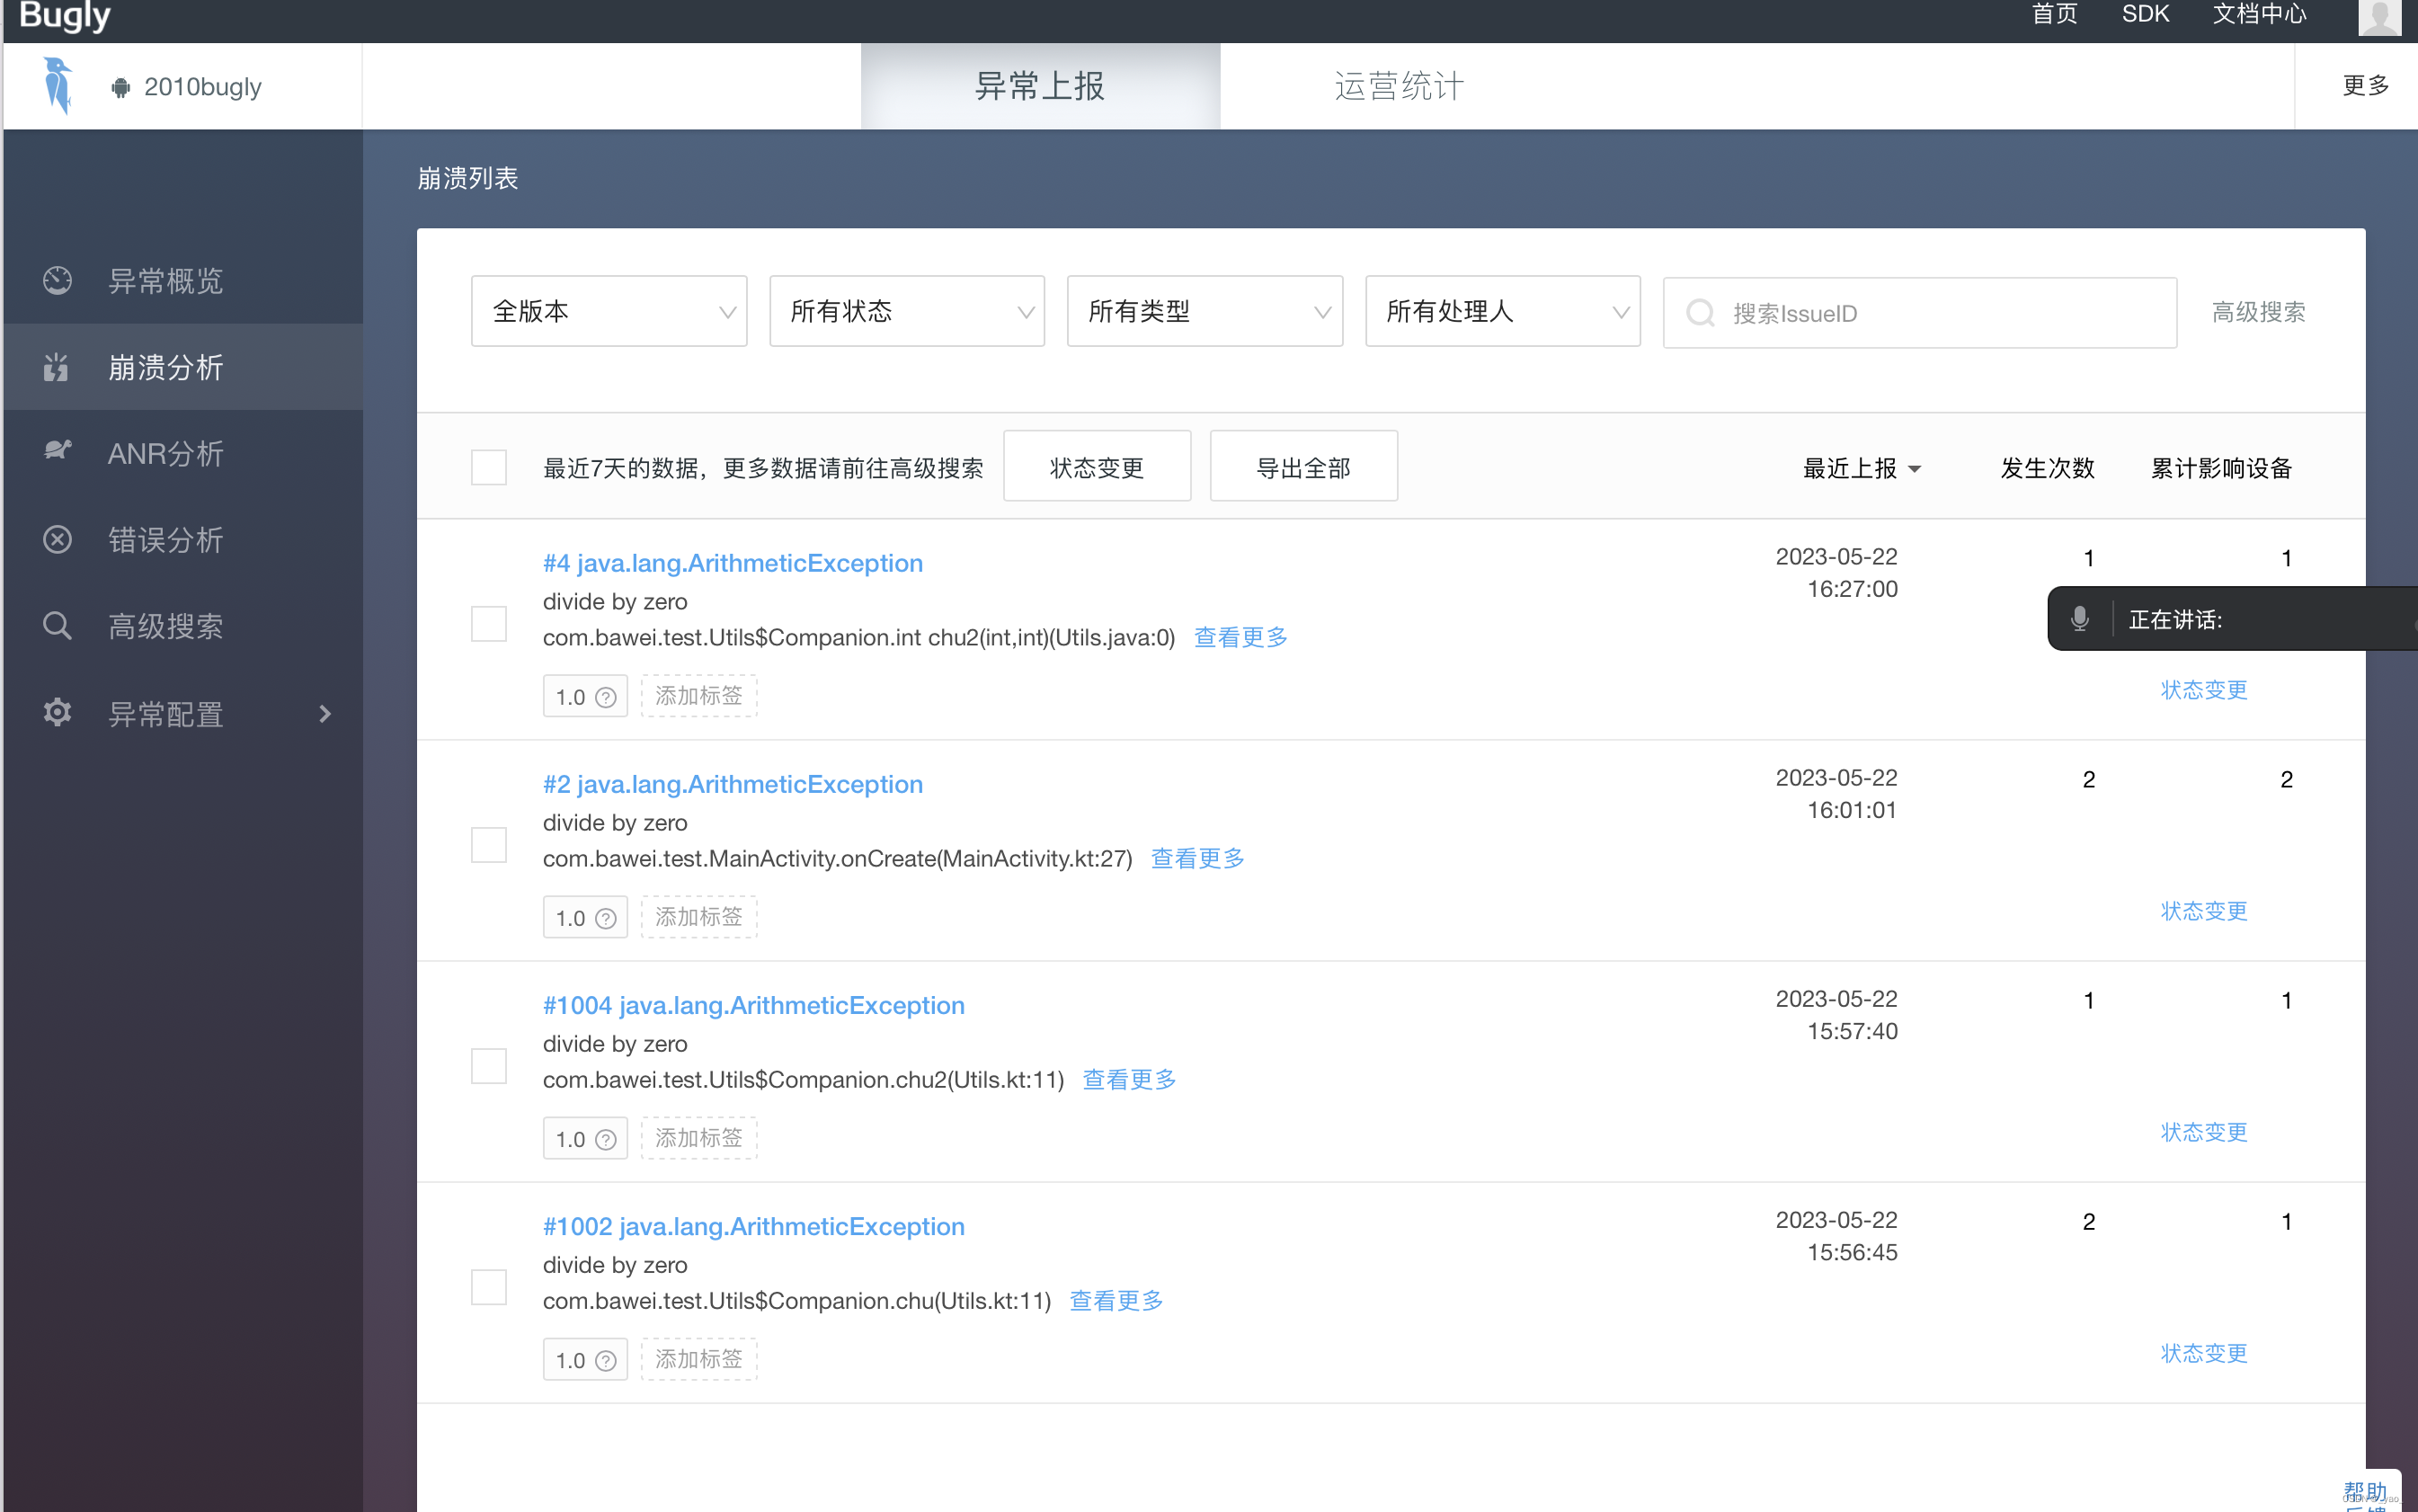Click the 状态变更 button in list header

point(1097,466)
